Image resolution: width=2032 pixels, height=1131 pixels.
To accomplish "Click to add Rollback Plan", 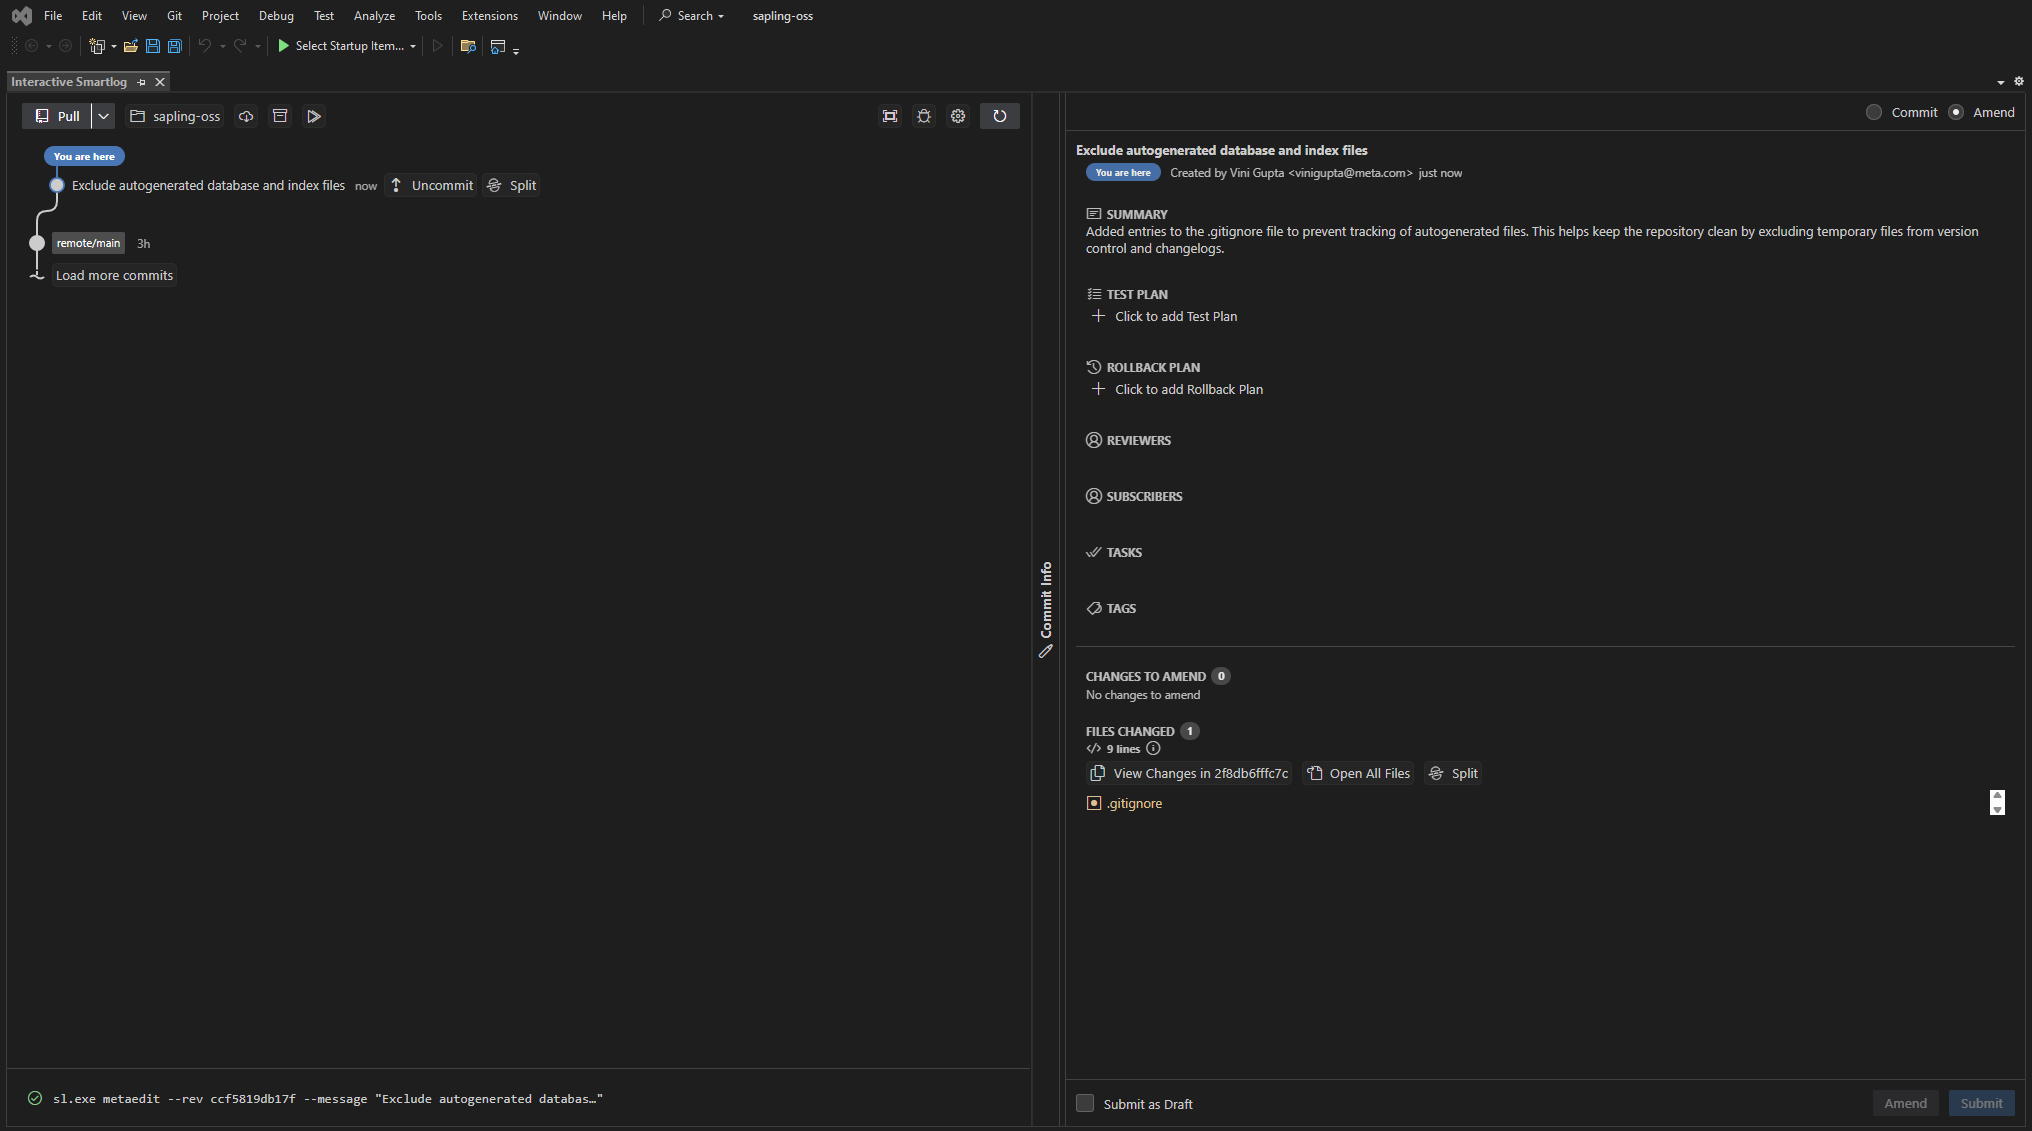I will click(x=1177, y=389).
